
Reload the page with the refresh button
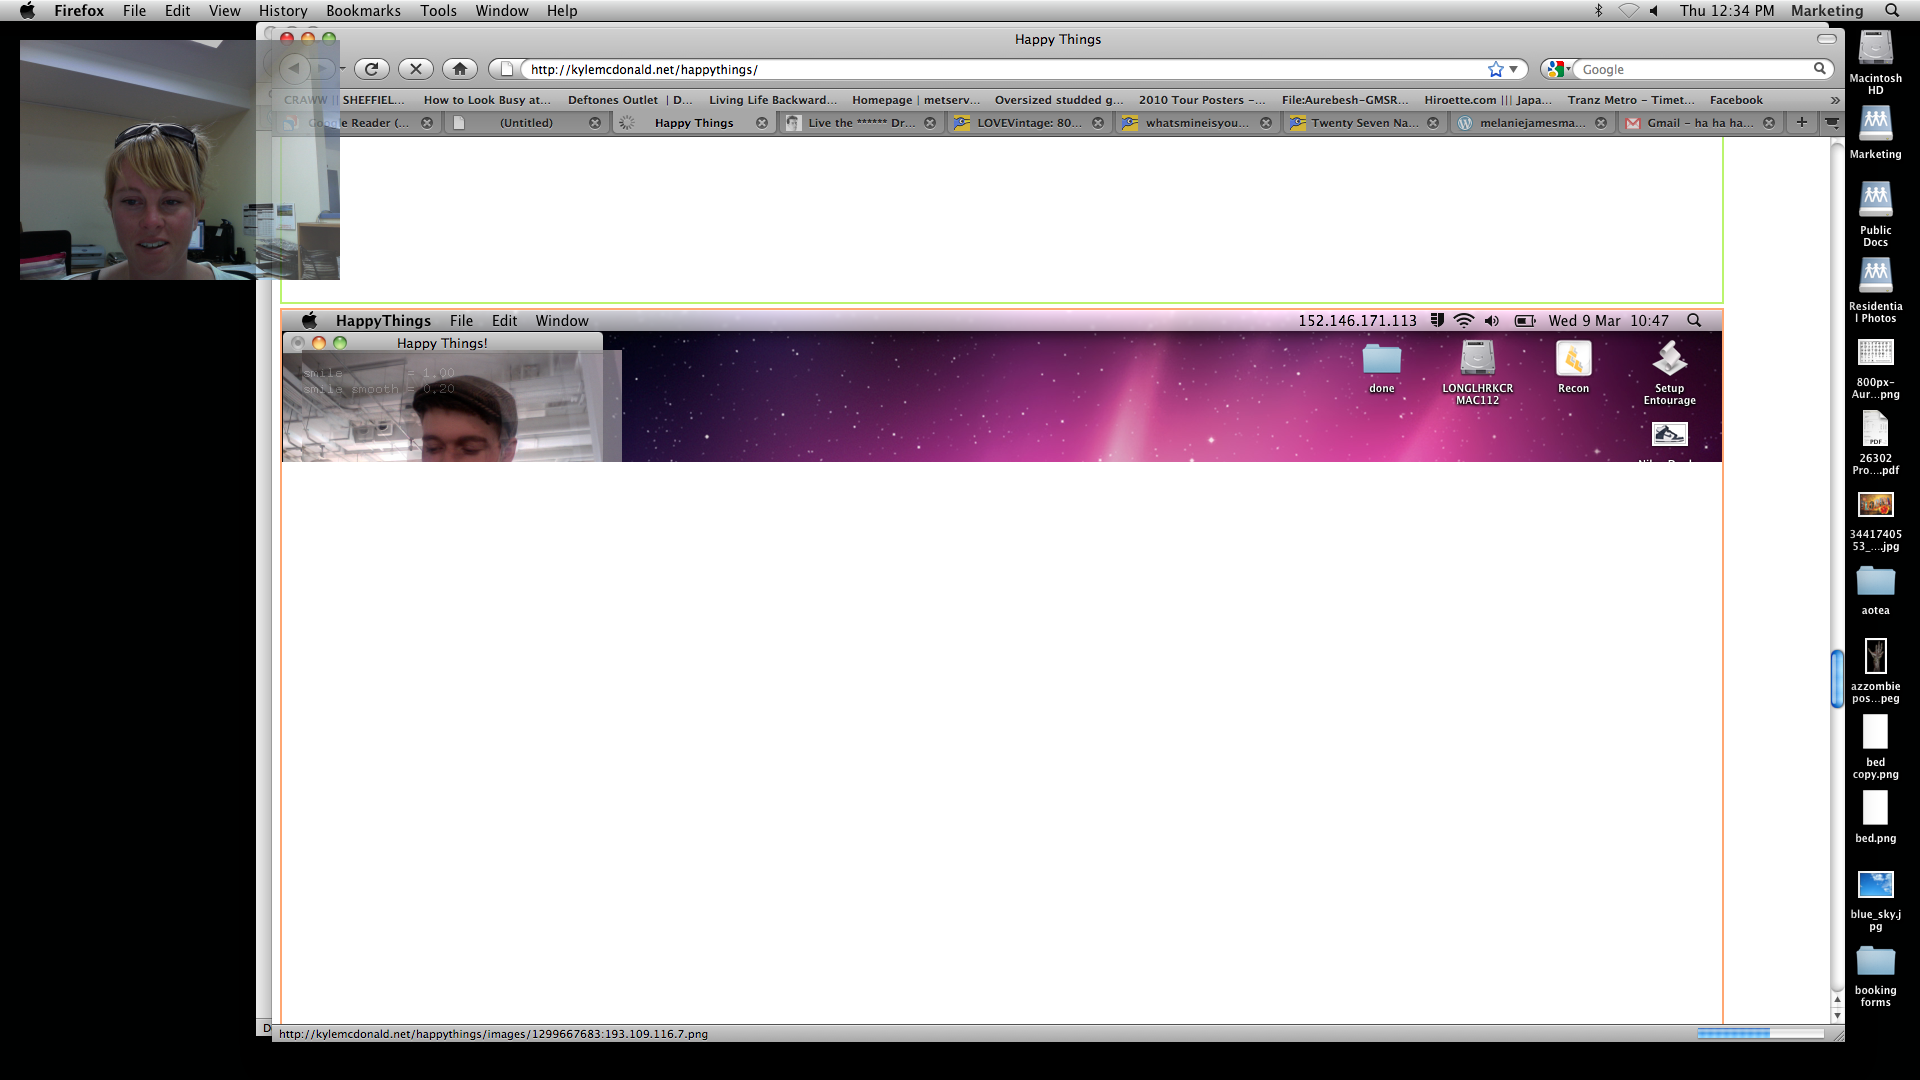coord(371,69)
